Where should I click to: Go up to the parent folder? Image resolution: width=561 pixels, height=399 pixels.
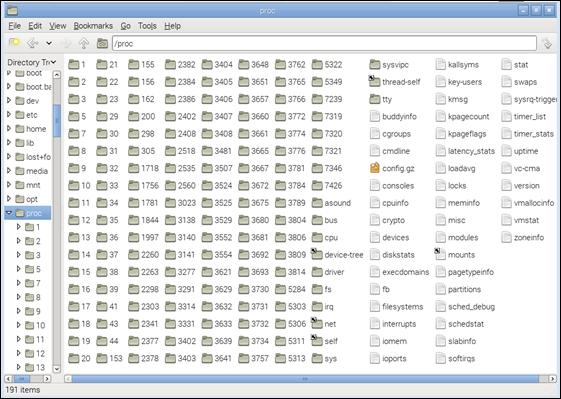click(x=84, y=43)
